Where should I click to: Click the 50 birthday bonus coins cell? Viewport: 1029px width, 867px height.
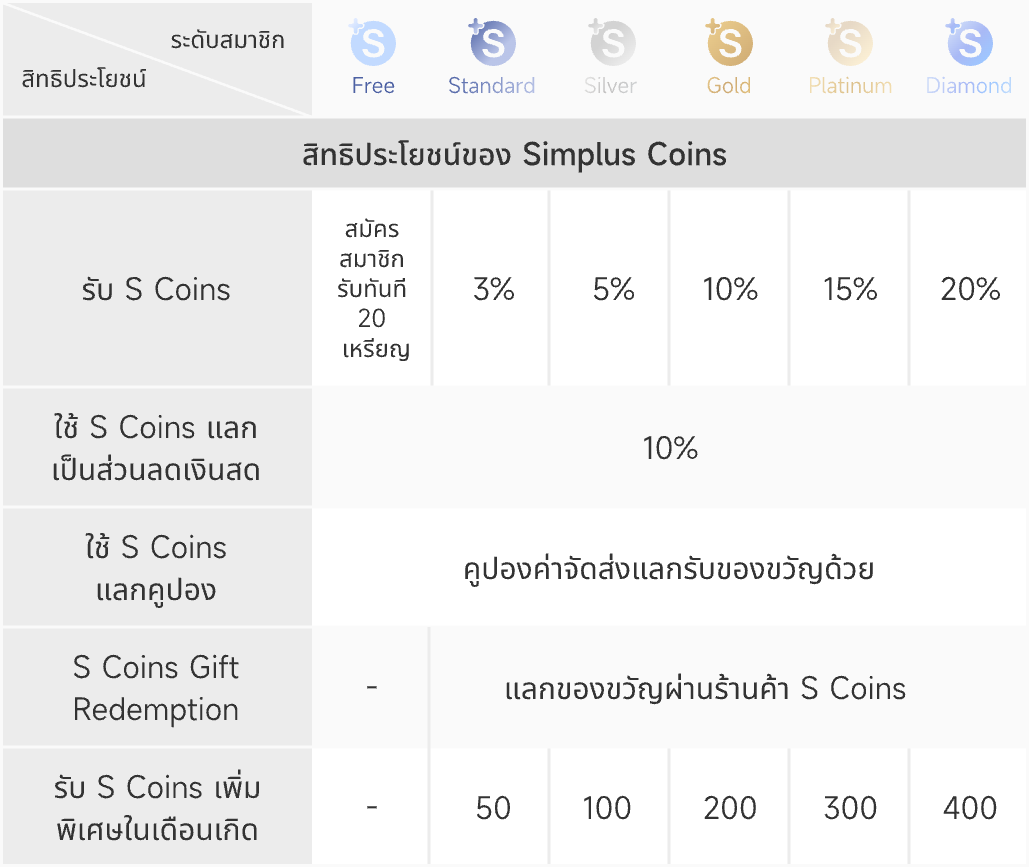pos(493,808)
